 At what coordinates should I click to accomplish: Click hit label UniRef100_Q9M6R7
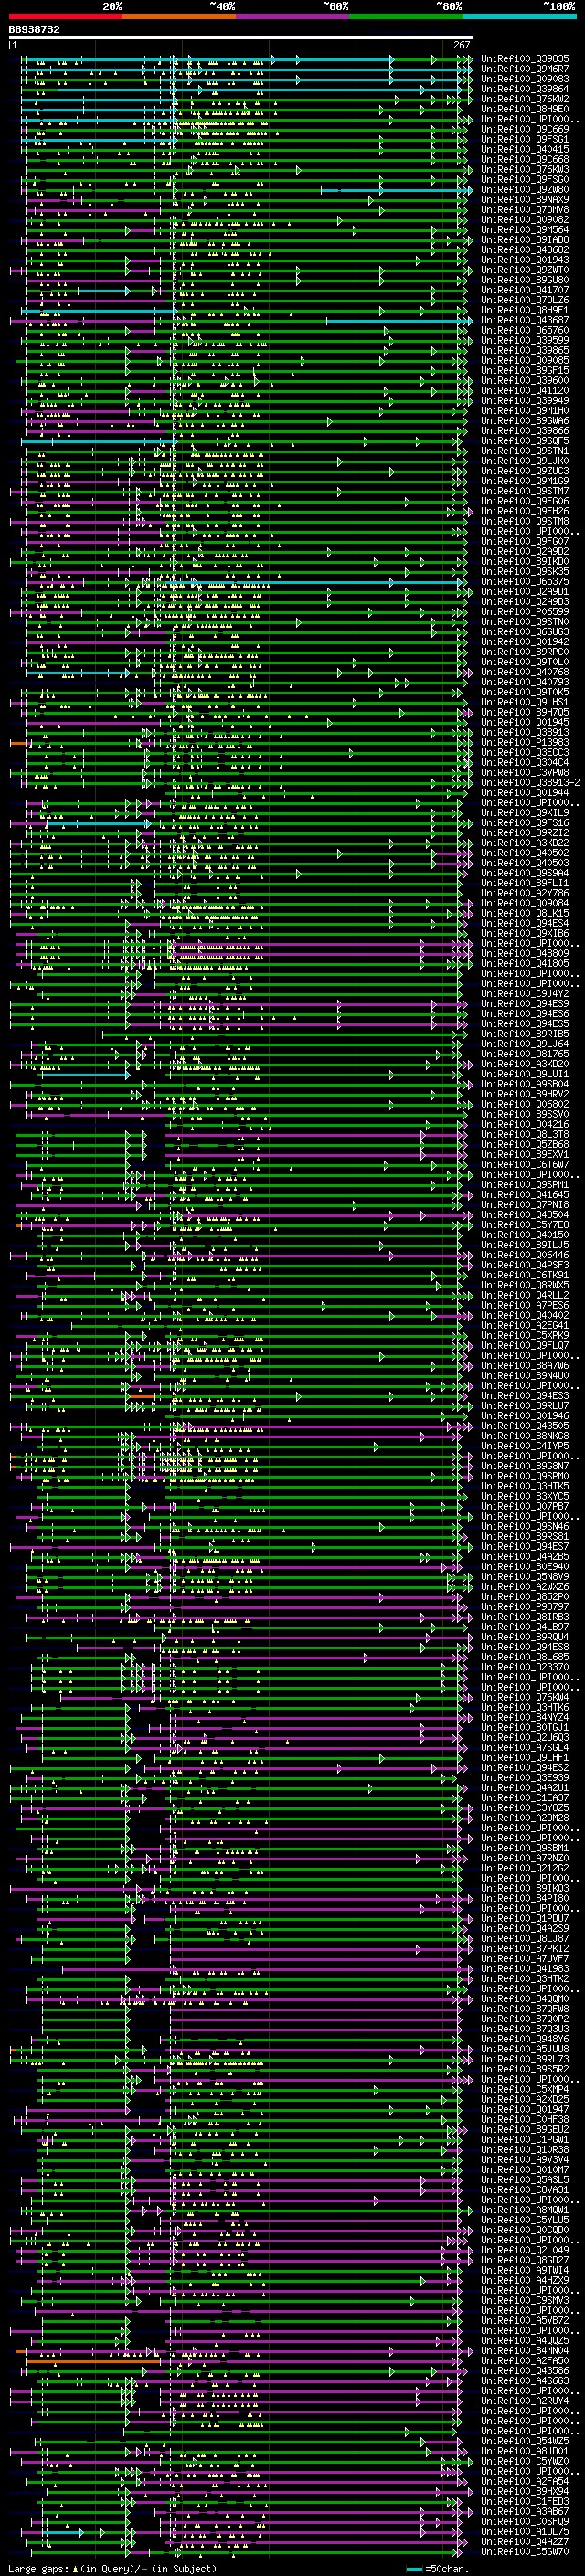pos(525,69)
